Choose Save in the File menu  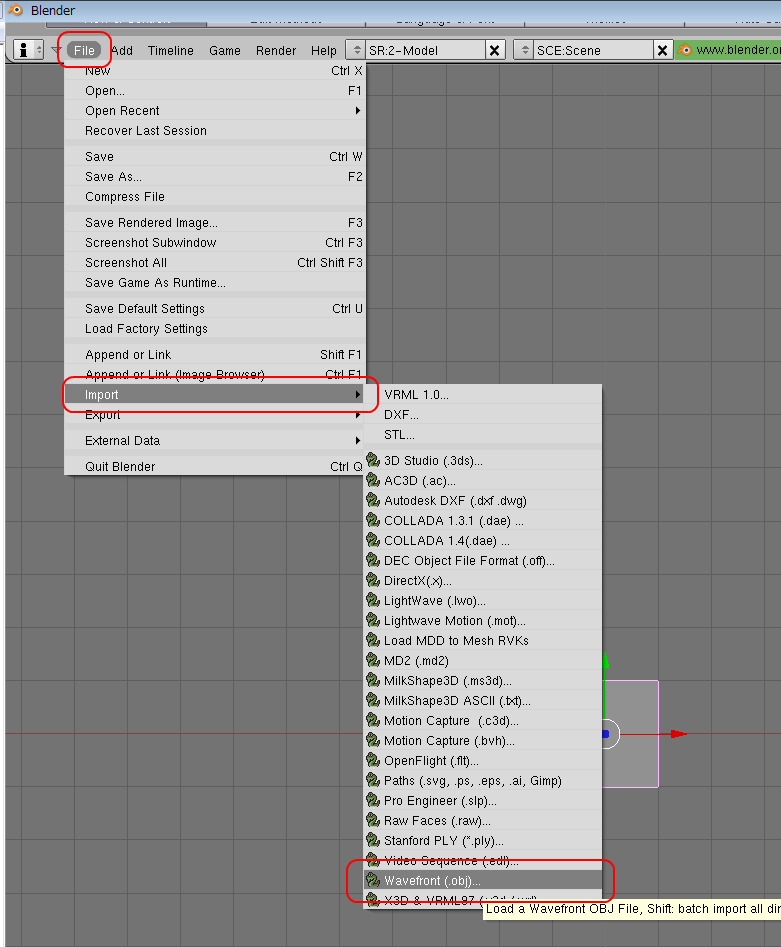[x=215, y=156]
